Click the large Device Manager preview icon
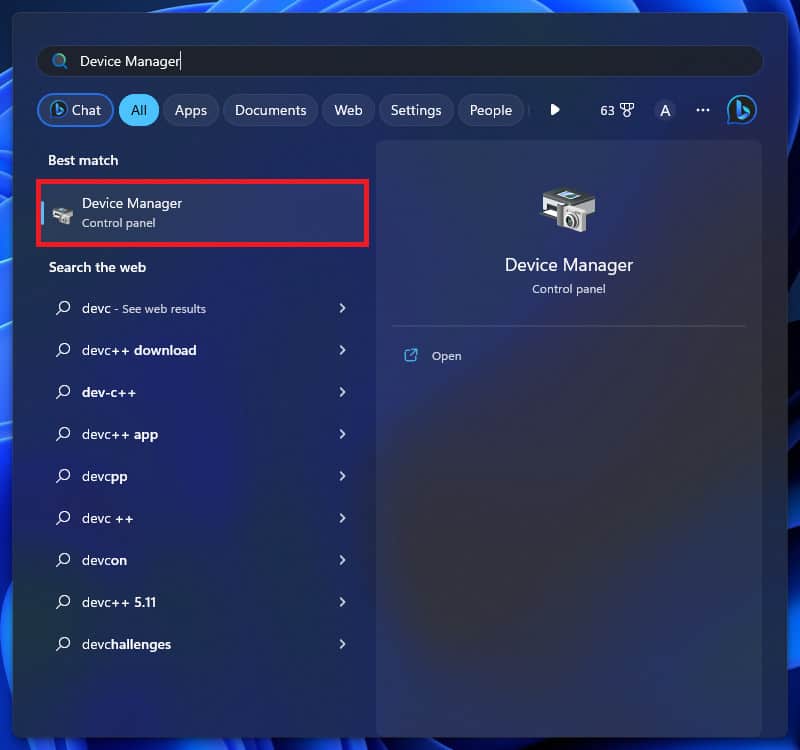This screenshot has height=750, width=800. (x=568, y=209)
